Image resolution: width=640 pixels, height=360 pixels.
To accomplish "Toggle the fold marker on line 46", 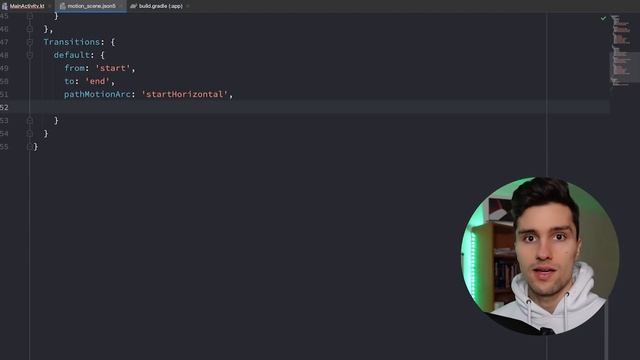I will tap(30, 29).
